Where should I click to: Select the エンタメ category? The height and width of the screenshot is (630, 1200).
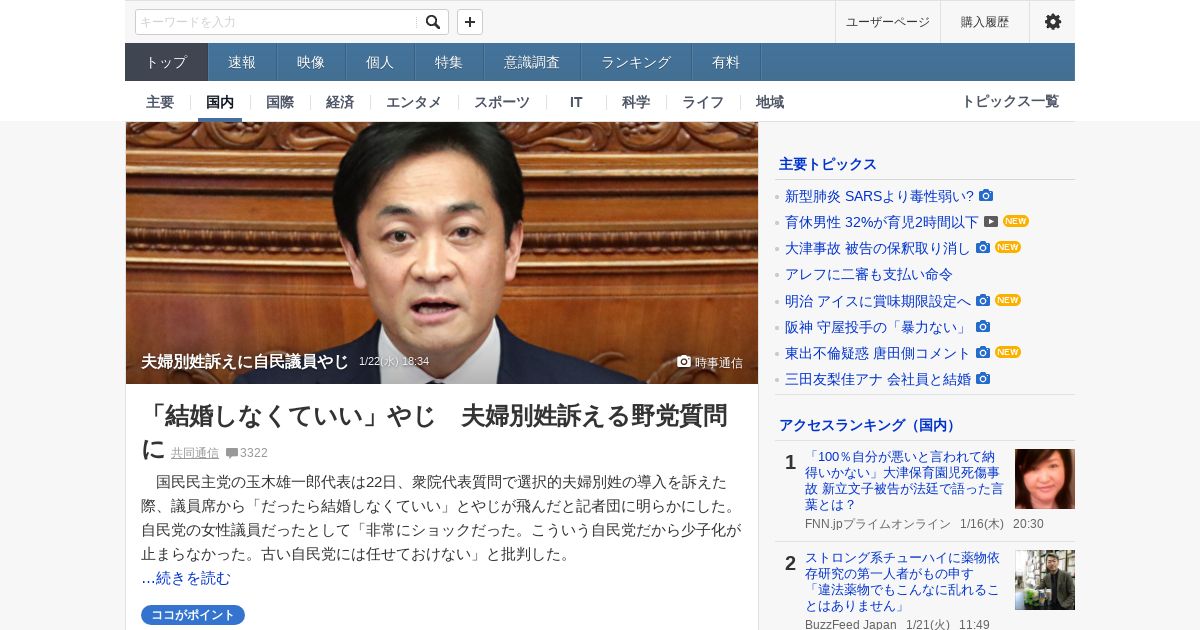click(414, 102)
